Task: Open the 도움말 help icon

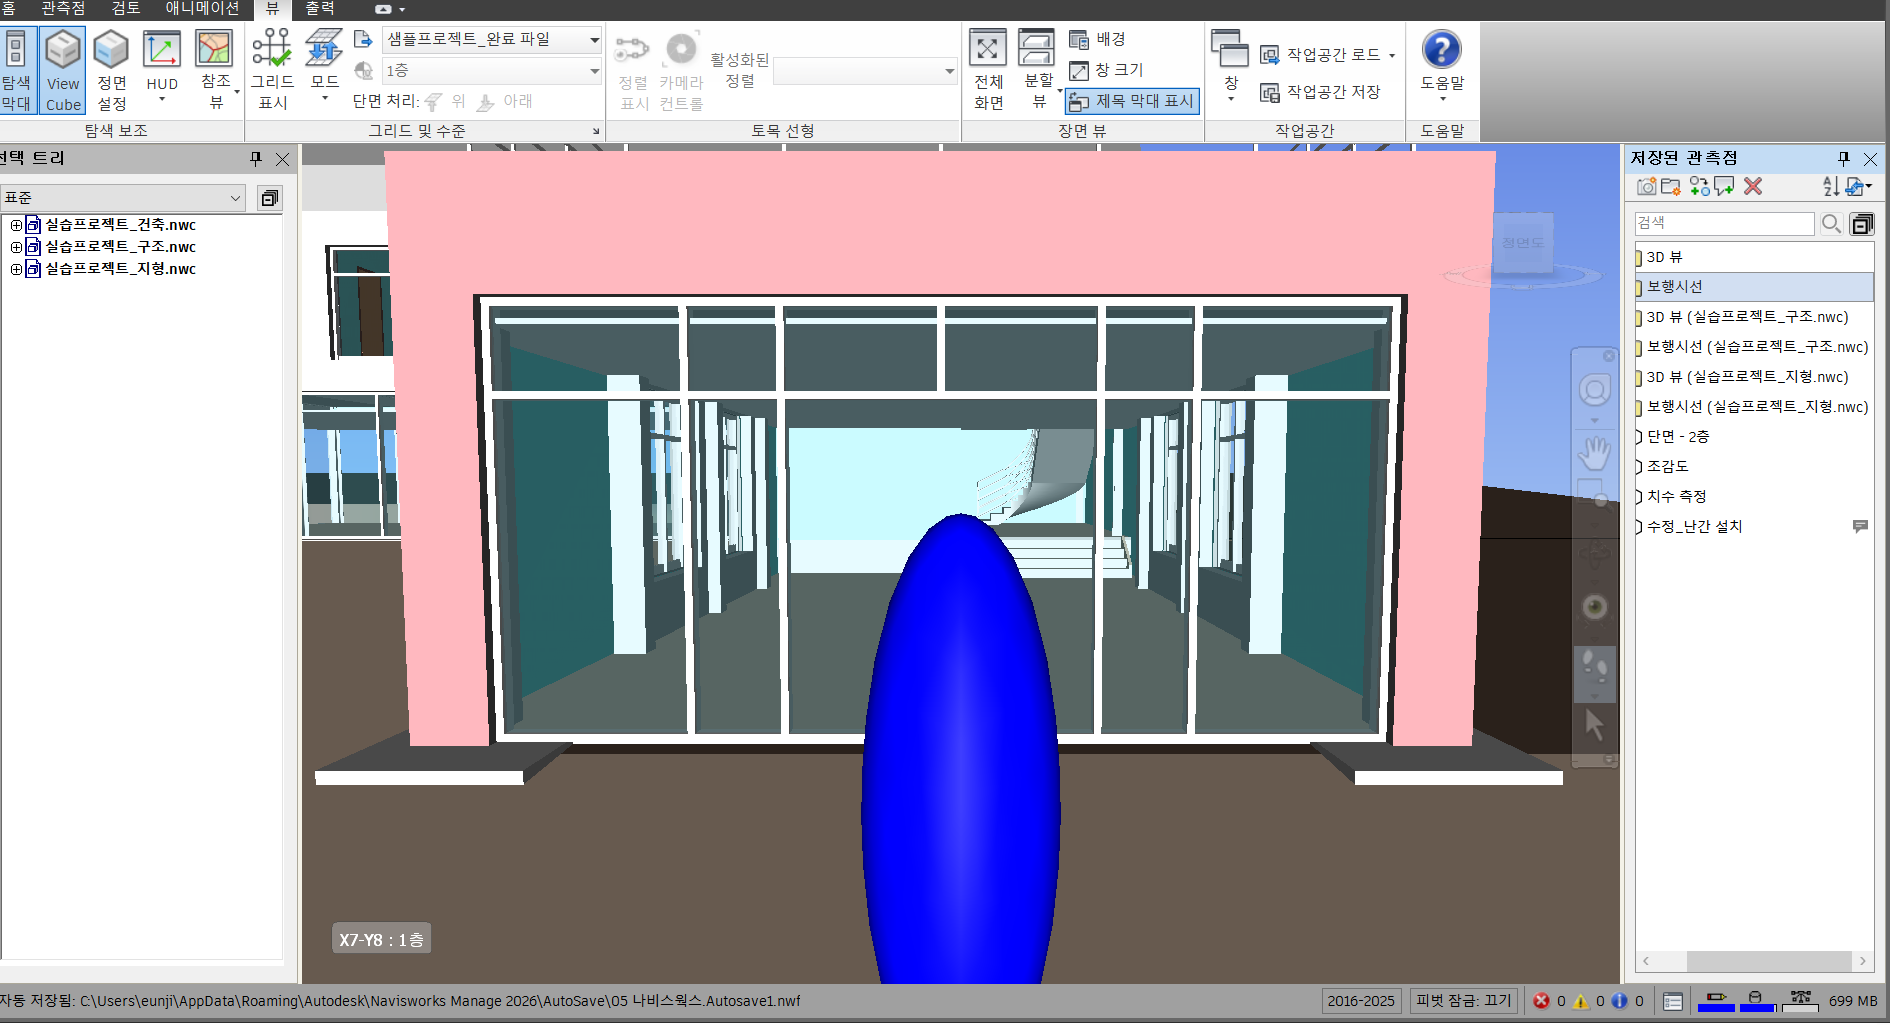Action: (1441, 60)
